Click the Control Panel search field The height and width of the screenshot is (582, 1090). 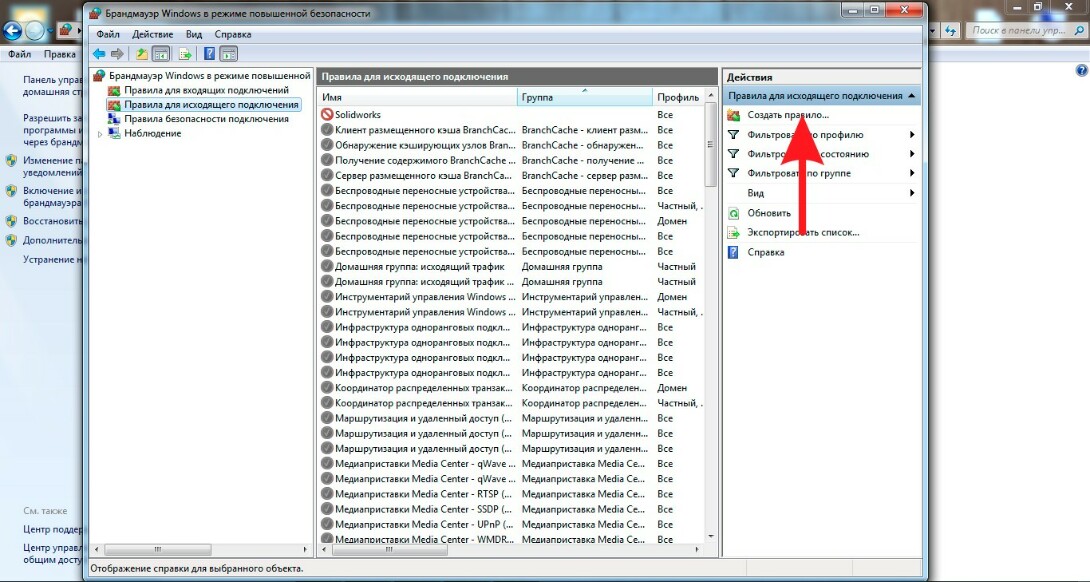(1023, 31)
